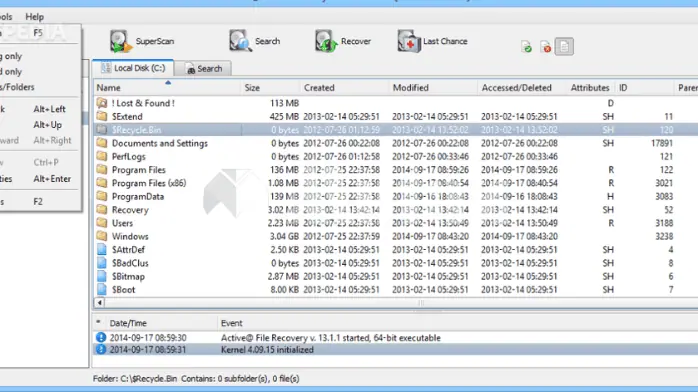Switch to the Search tab
The height and width of the screenshot is (392, 698).
(203, 69)
